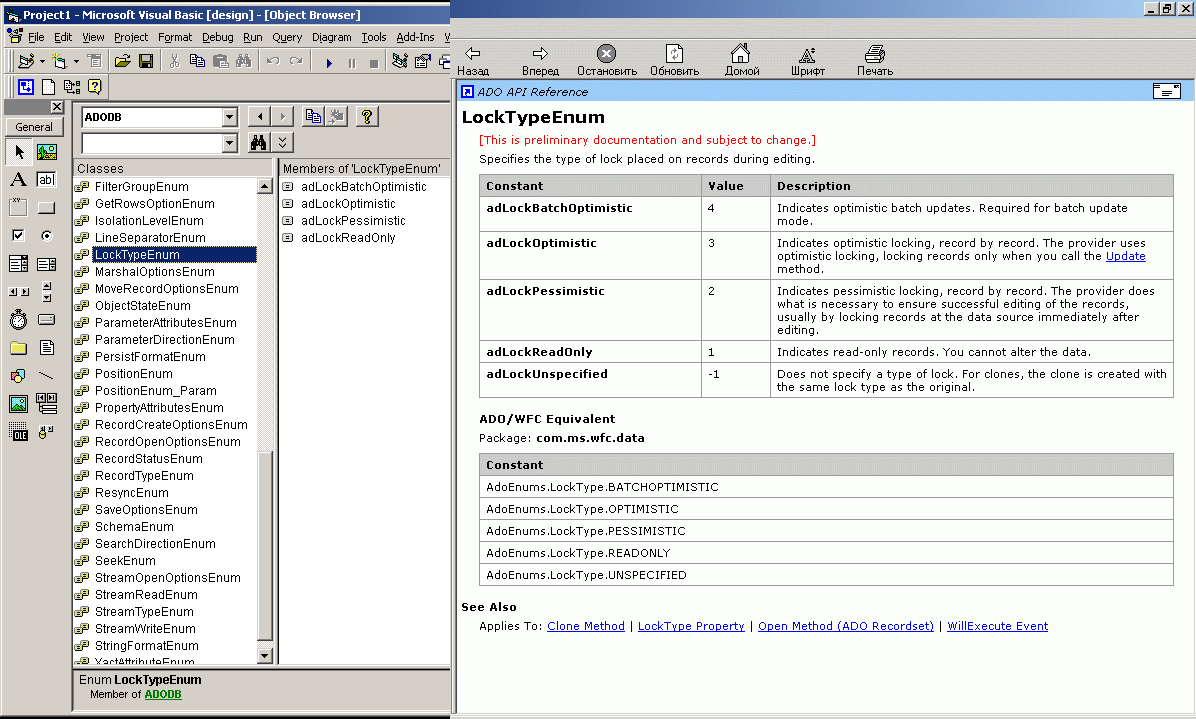Toggle Show/Hide Search Results double-chevron button
Image resolution: width=1196 pixels, height=719 pixels.
[282, 143]
